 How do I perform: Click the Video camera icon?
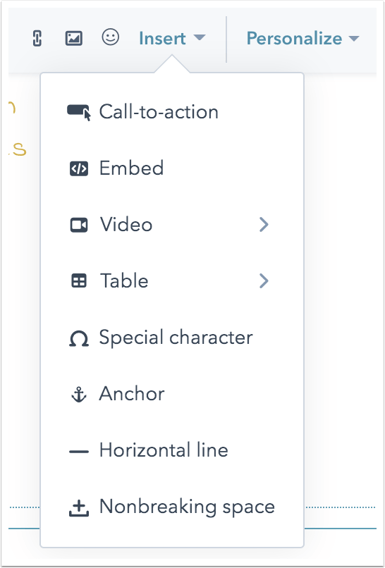[x=79, y=225]
